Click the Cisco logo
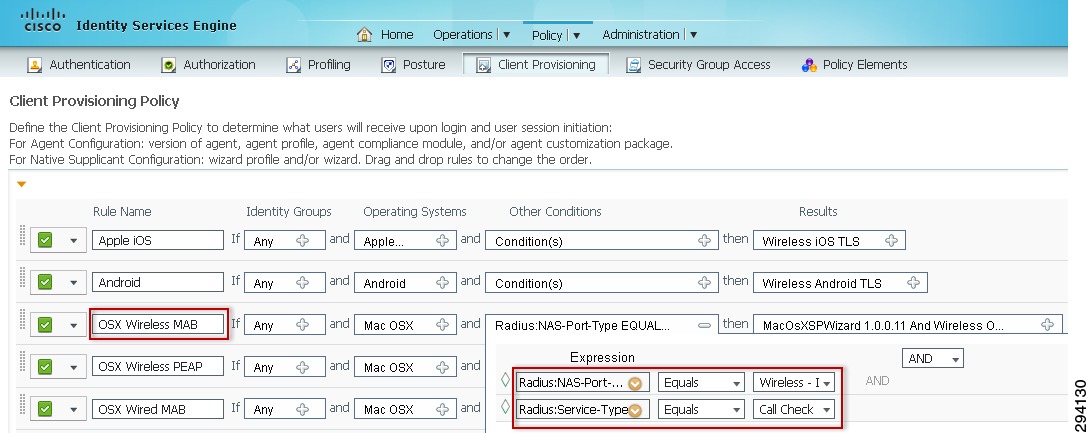 (42, 19)
